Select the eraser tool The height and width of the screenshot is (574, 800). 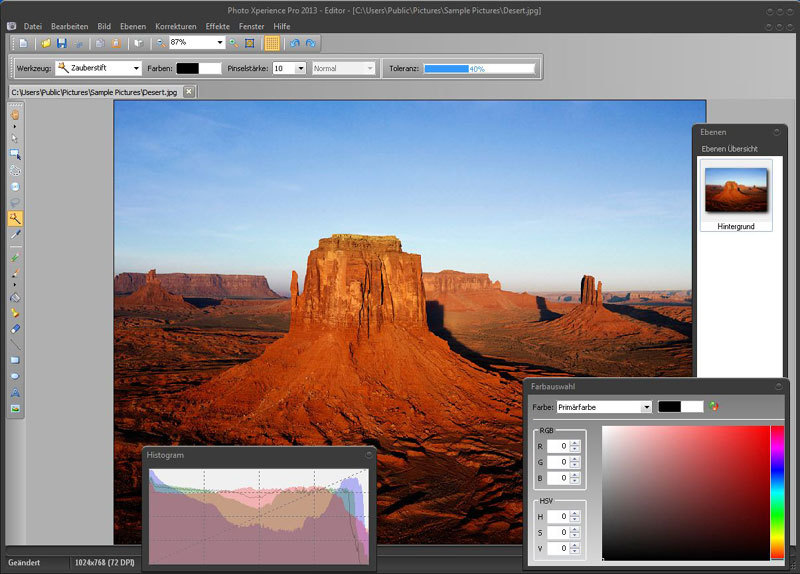tap(15, 329)
